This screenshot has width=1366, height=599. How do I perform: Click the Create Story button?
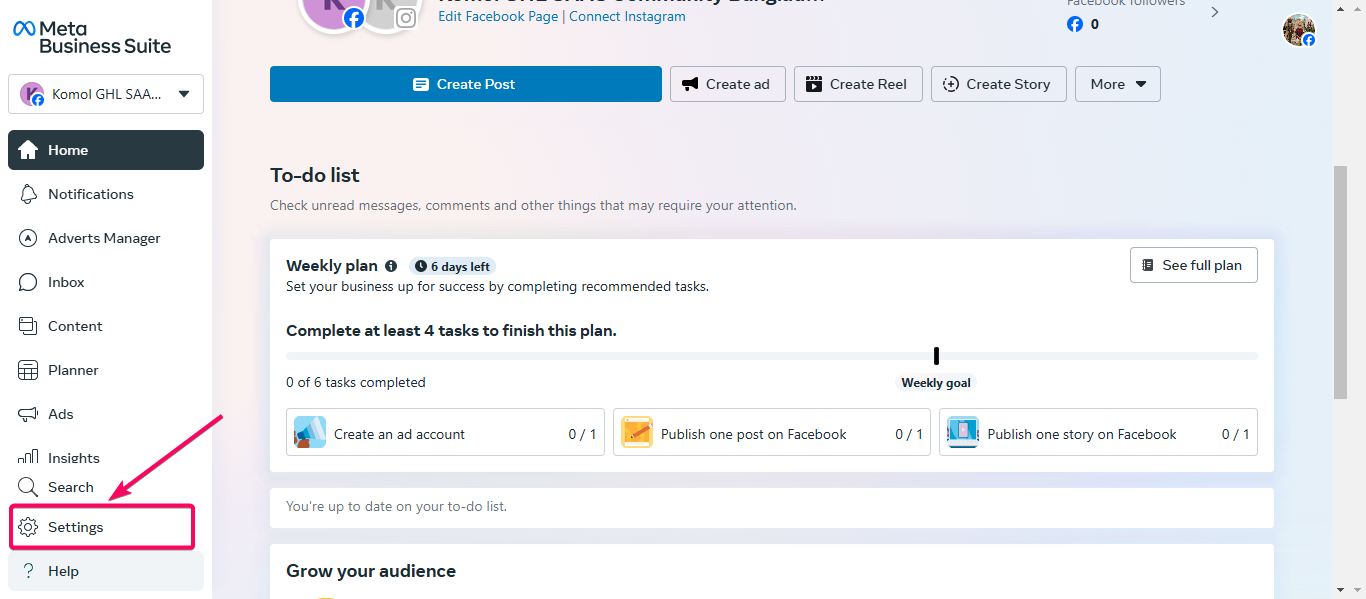999,84
